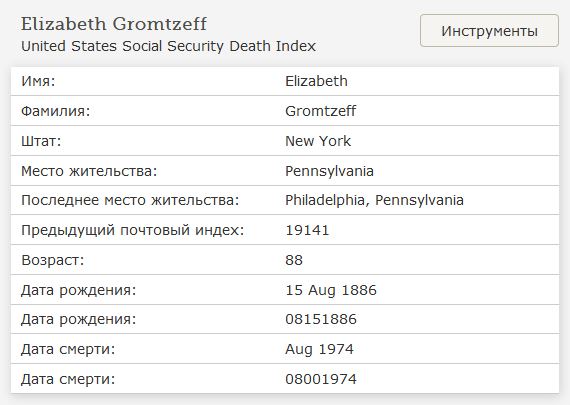The height and width of the screenshot is (405, 570).
Task: Select the postal code 19141
Action: [307, 230]
